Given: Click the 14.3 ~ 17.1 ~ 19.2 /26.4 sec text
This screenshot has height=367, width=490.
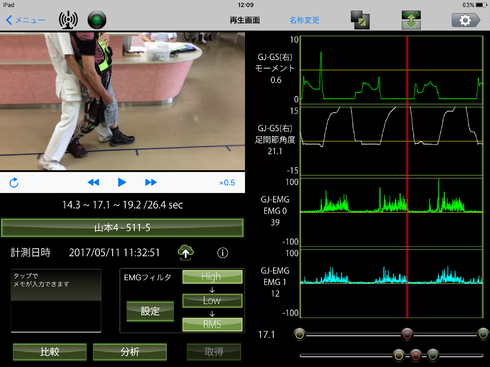Looking at the screenshot, I should [x=122, y=205].
